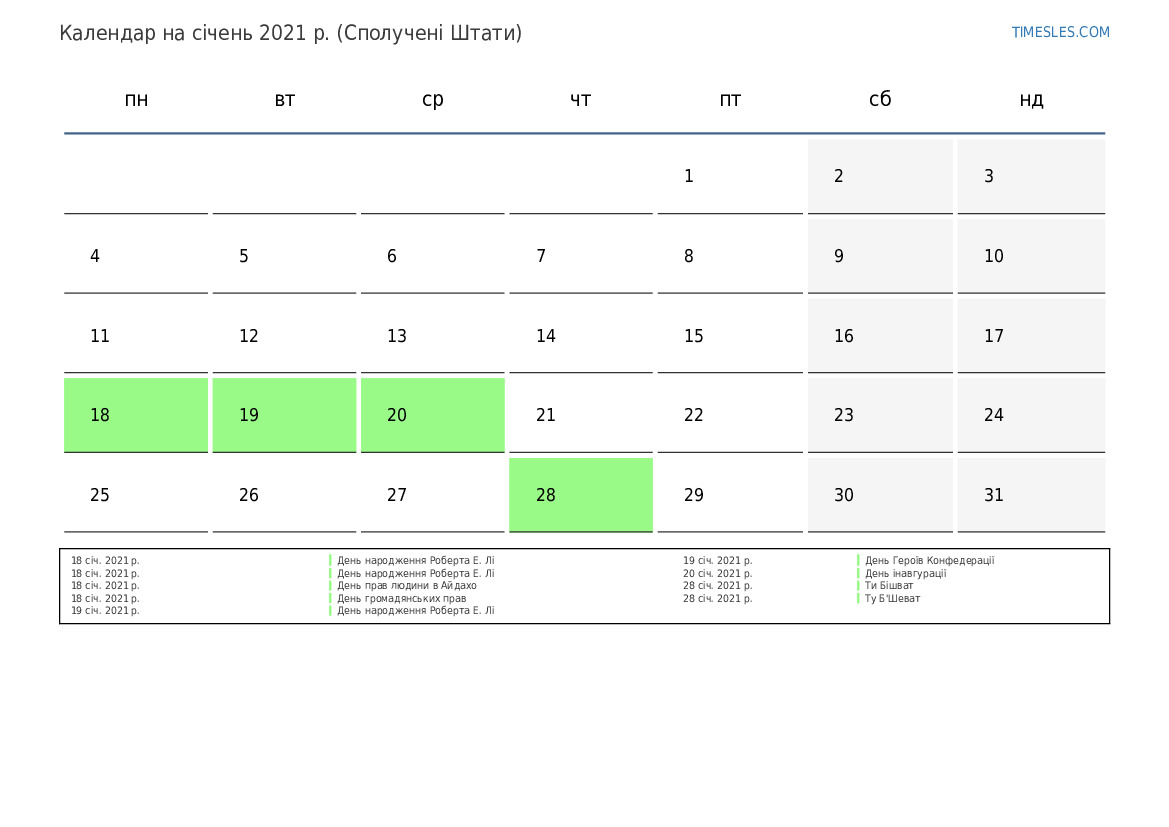This screenshot has width=1169, height=827.
Task: Click the нд weekday header
Action: tap(1030, 99)
